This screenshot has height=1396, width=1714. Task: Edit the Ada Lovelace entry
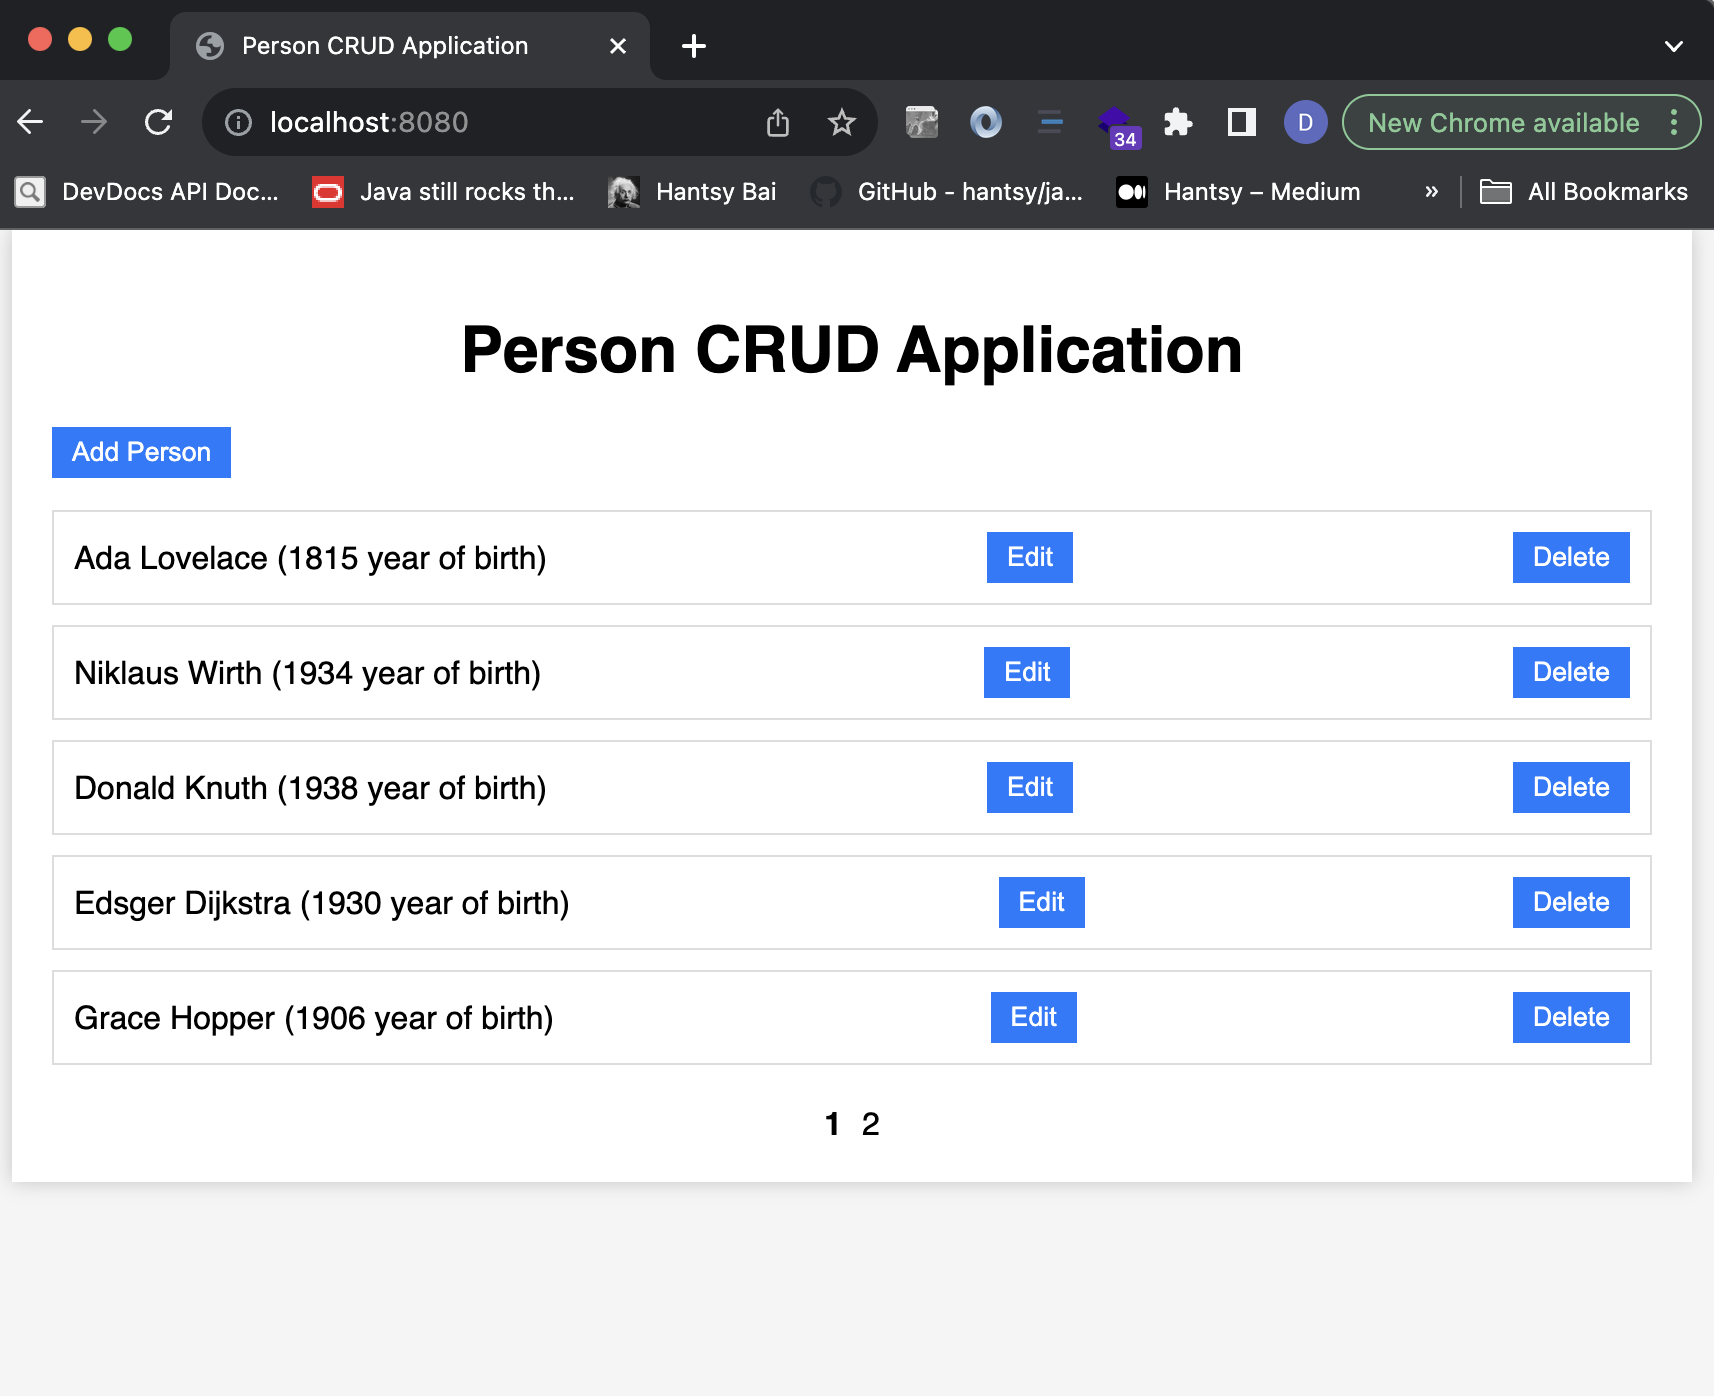coord(1029,557)
